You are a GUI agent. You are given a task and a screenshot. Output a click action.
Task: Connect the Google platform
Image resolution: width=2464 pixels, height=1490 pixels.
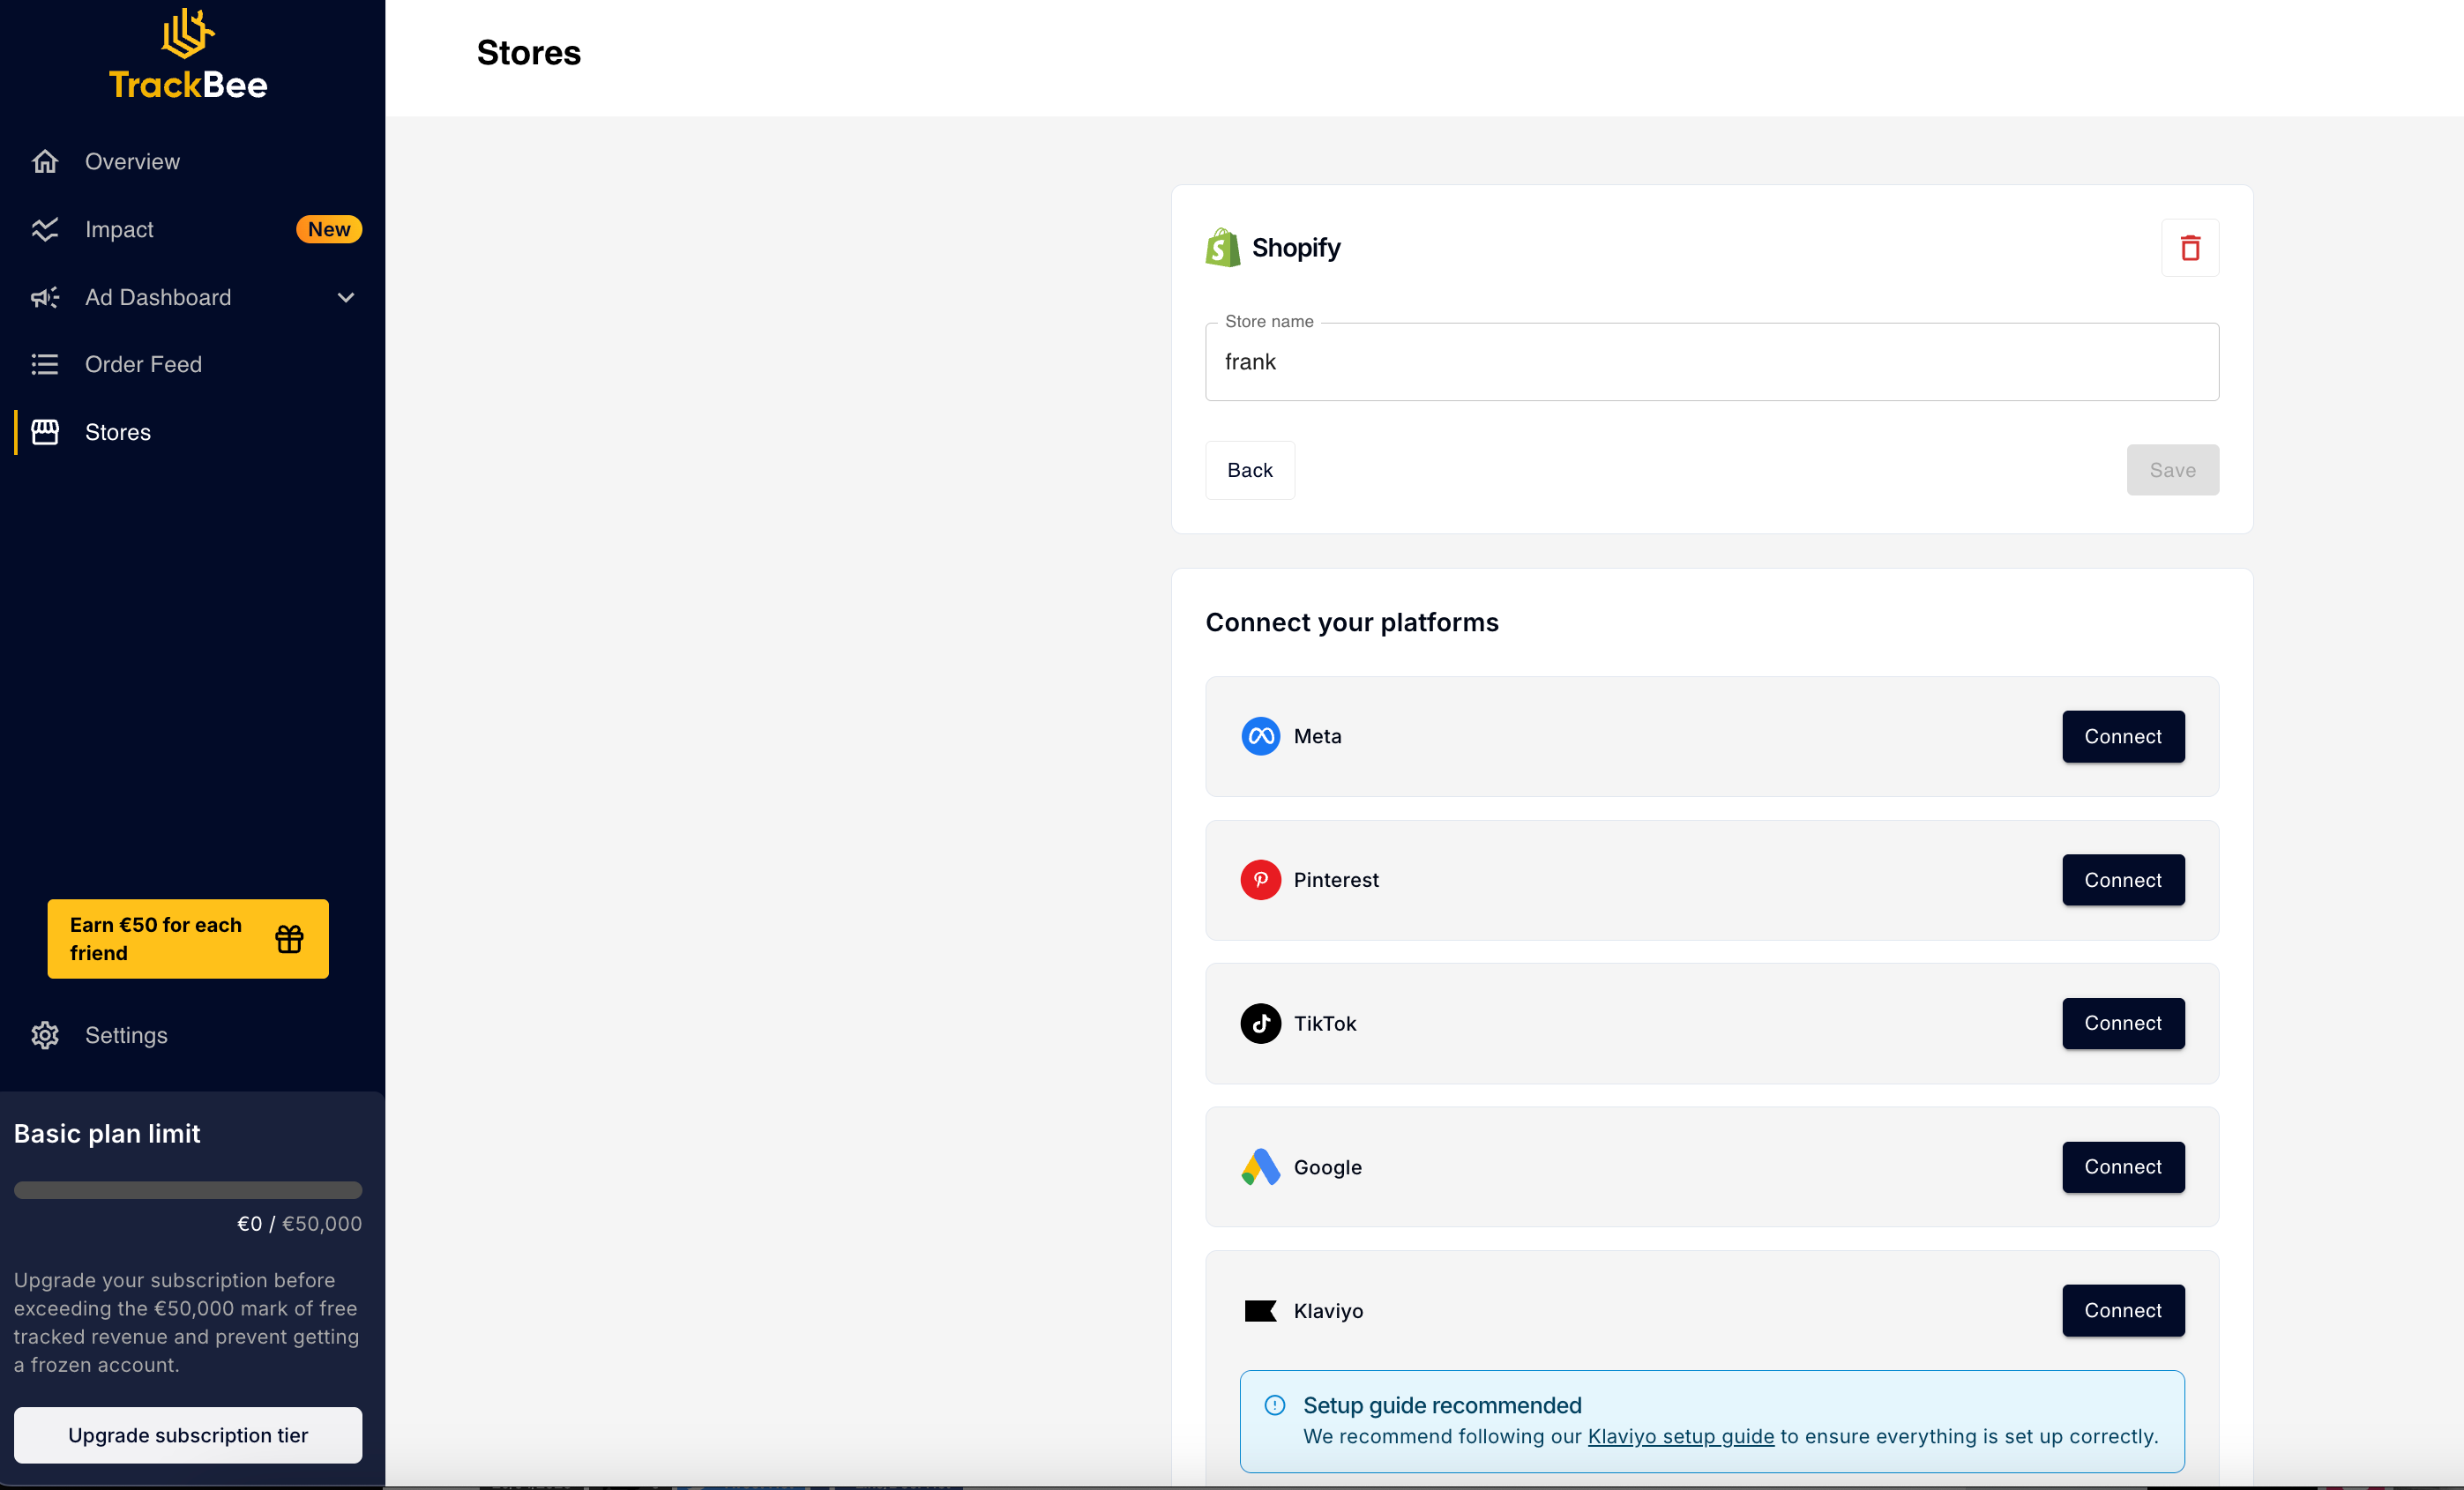[x=2123, y=1167]
